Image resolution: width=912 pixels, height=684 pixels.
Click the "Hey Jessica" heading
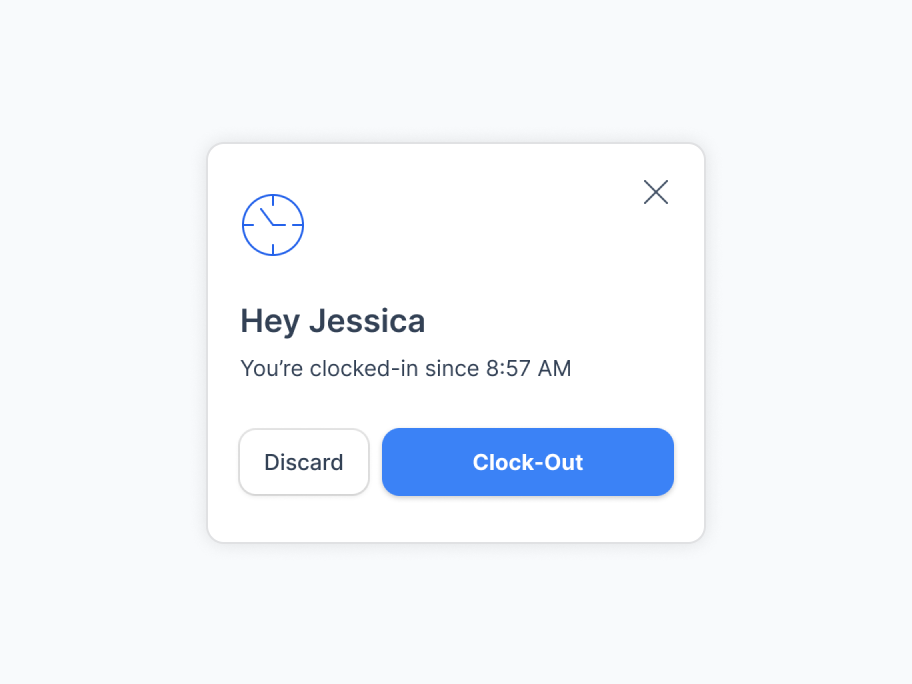click(x=333, y=322)
